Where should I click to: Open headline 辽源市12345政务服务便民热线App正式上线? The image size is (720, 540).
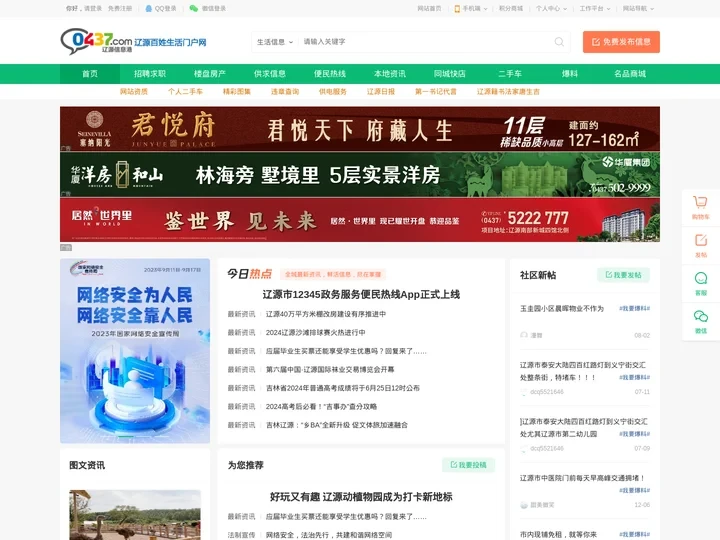(361, 294)
